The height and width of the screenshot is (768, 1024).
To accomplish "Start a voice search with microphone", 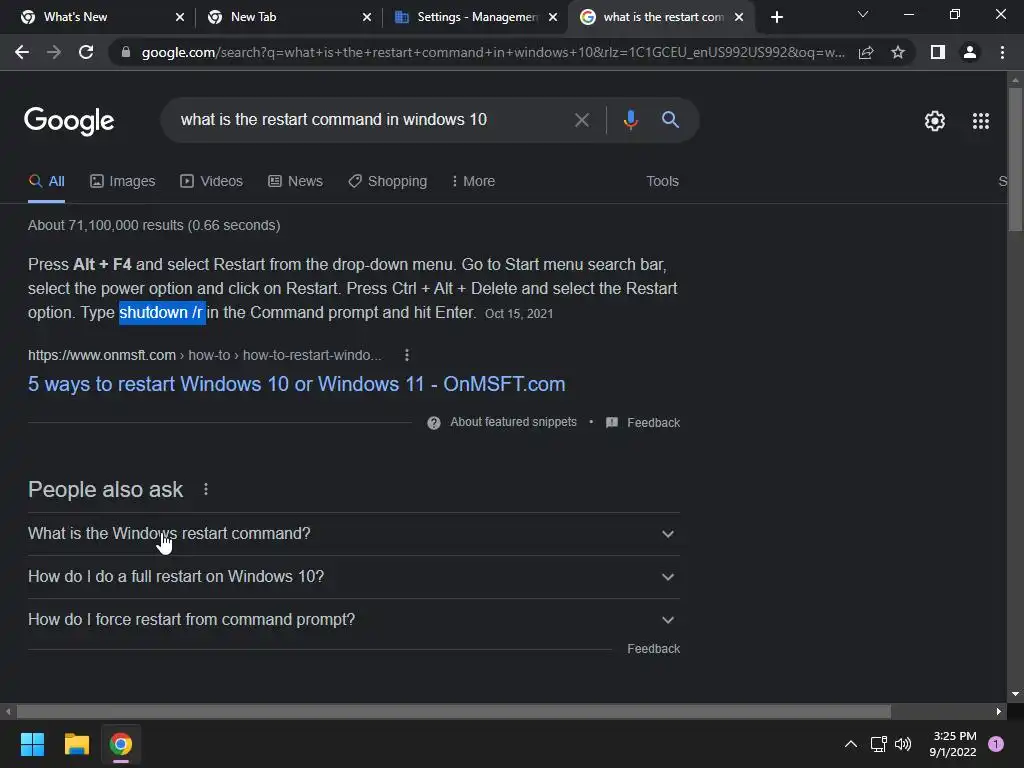I will pyautogui.click(x=630, y=120).
